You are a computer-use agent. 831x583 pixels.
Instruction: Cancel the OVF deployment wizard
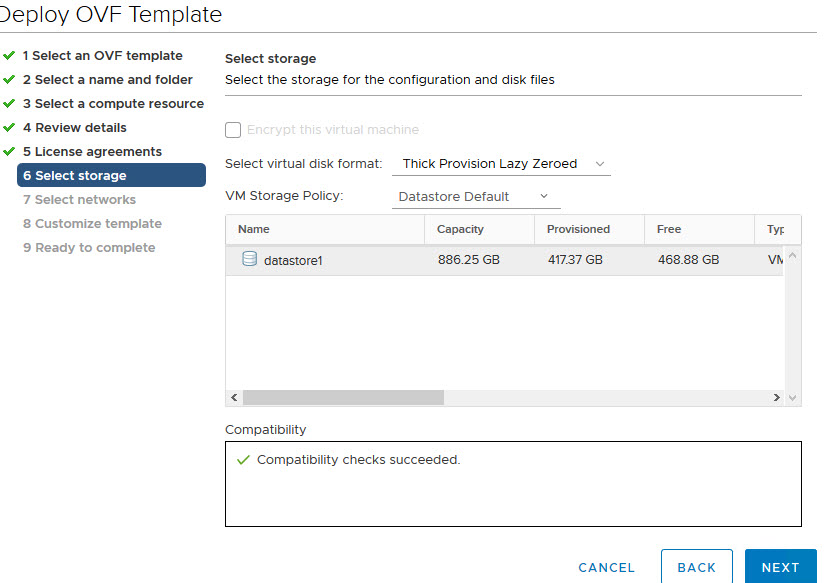(606, 567)
